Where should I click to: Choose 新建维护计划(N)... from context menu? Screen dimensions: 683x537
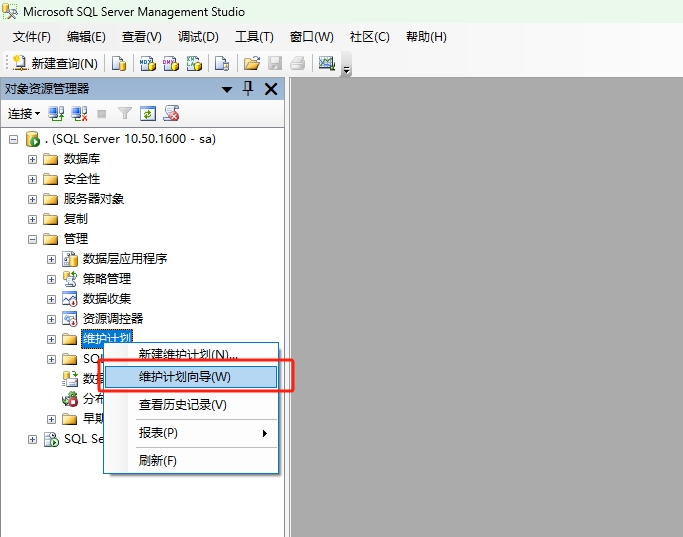[191, 354]
